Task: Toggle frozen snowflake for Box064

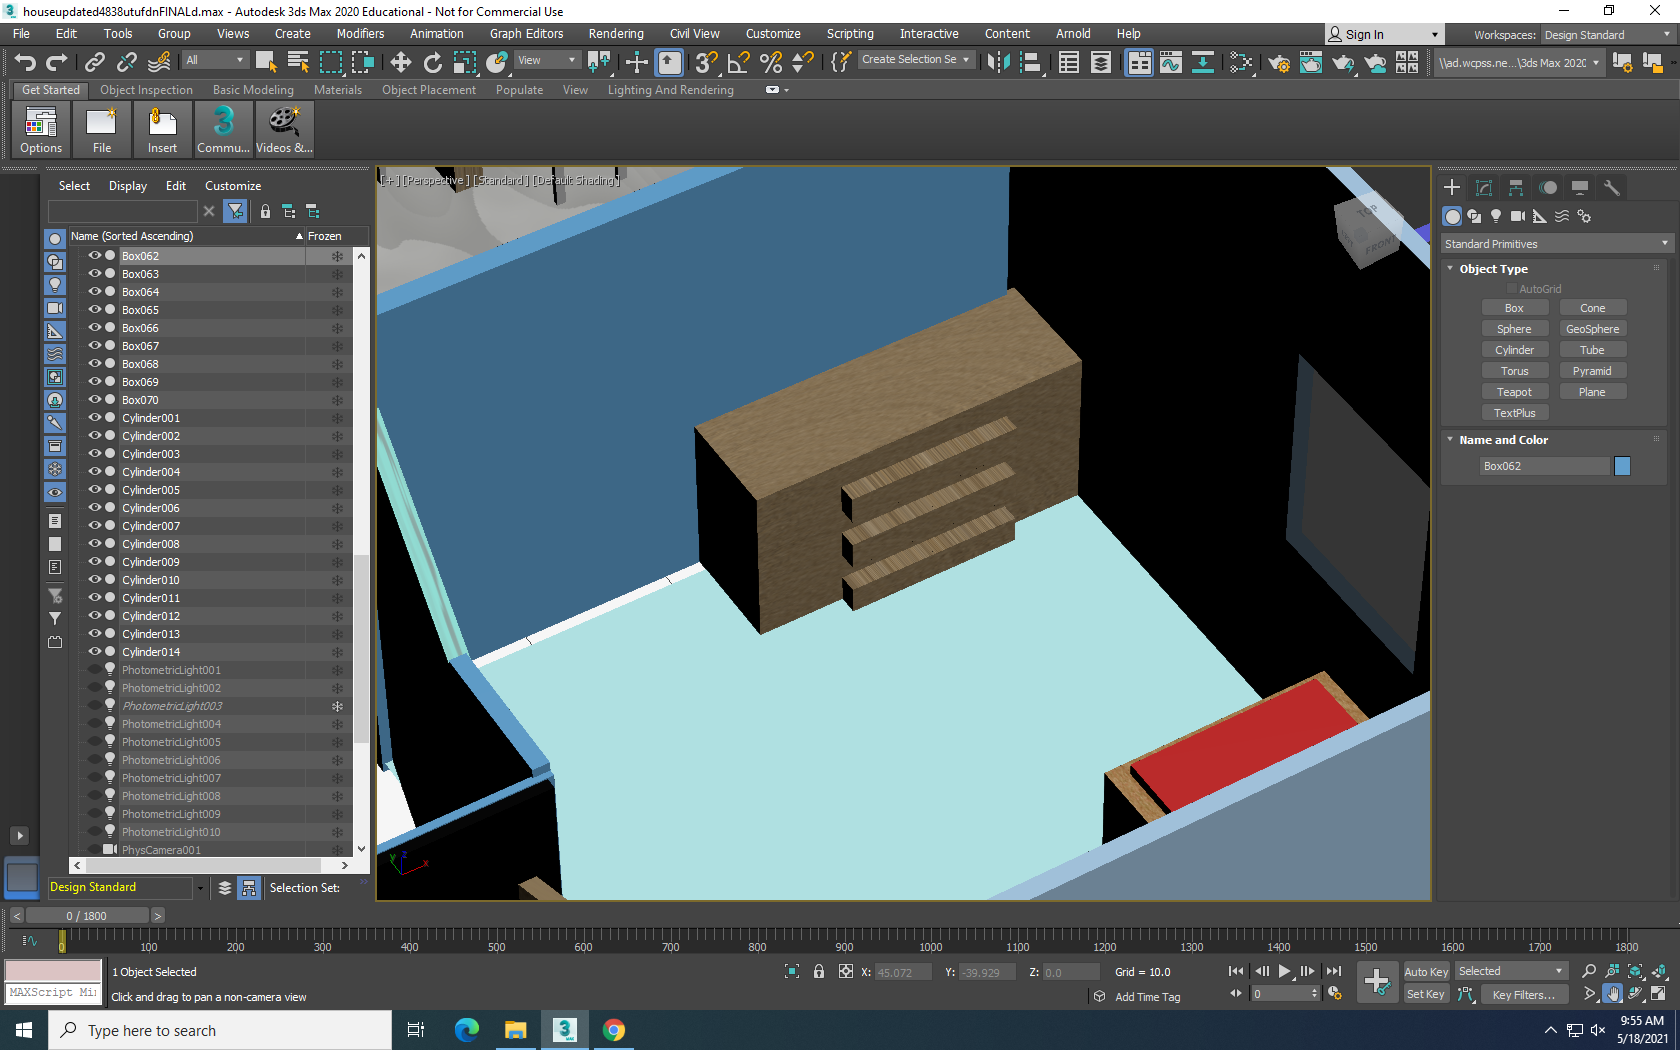Action: coord(337,292)
